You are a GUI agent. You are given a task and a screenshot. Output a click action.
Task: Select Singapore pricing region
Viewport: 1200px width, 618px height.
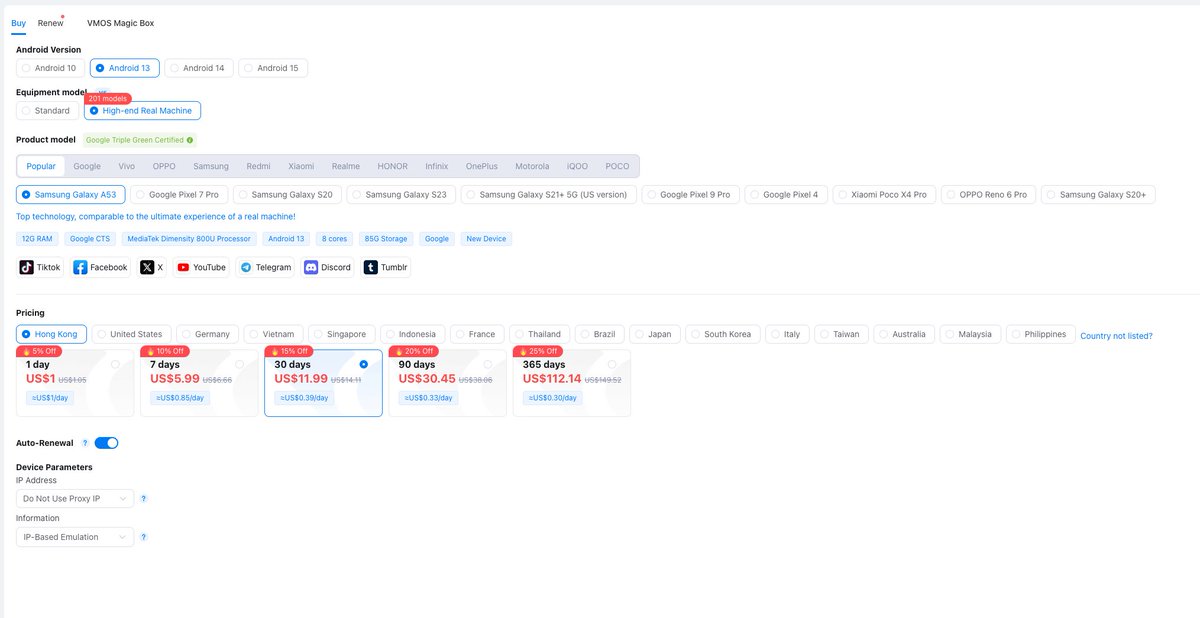click(x=342, y=334)
